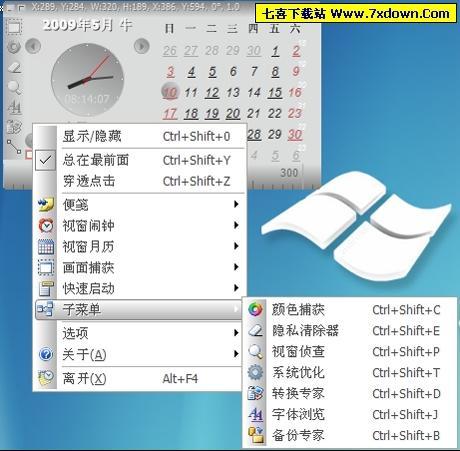Viewport: 460px width, 451px height.
Task: Click the color wheel icon for 颜色捕获
Action: (x=255, y=310)
